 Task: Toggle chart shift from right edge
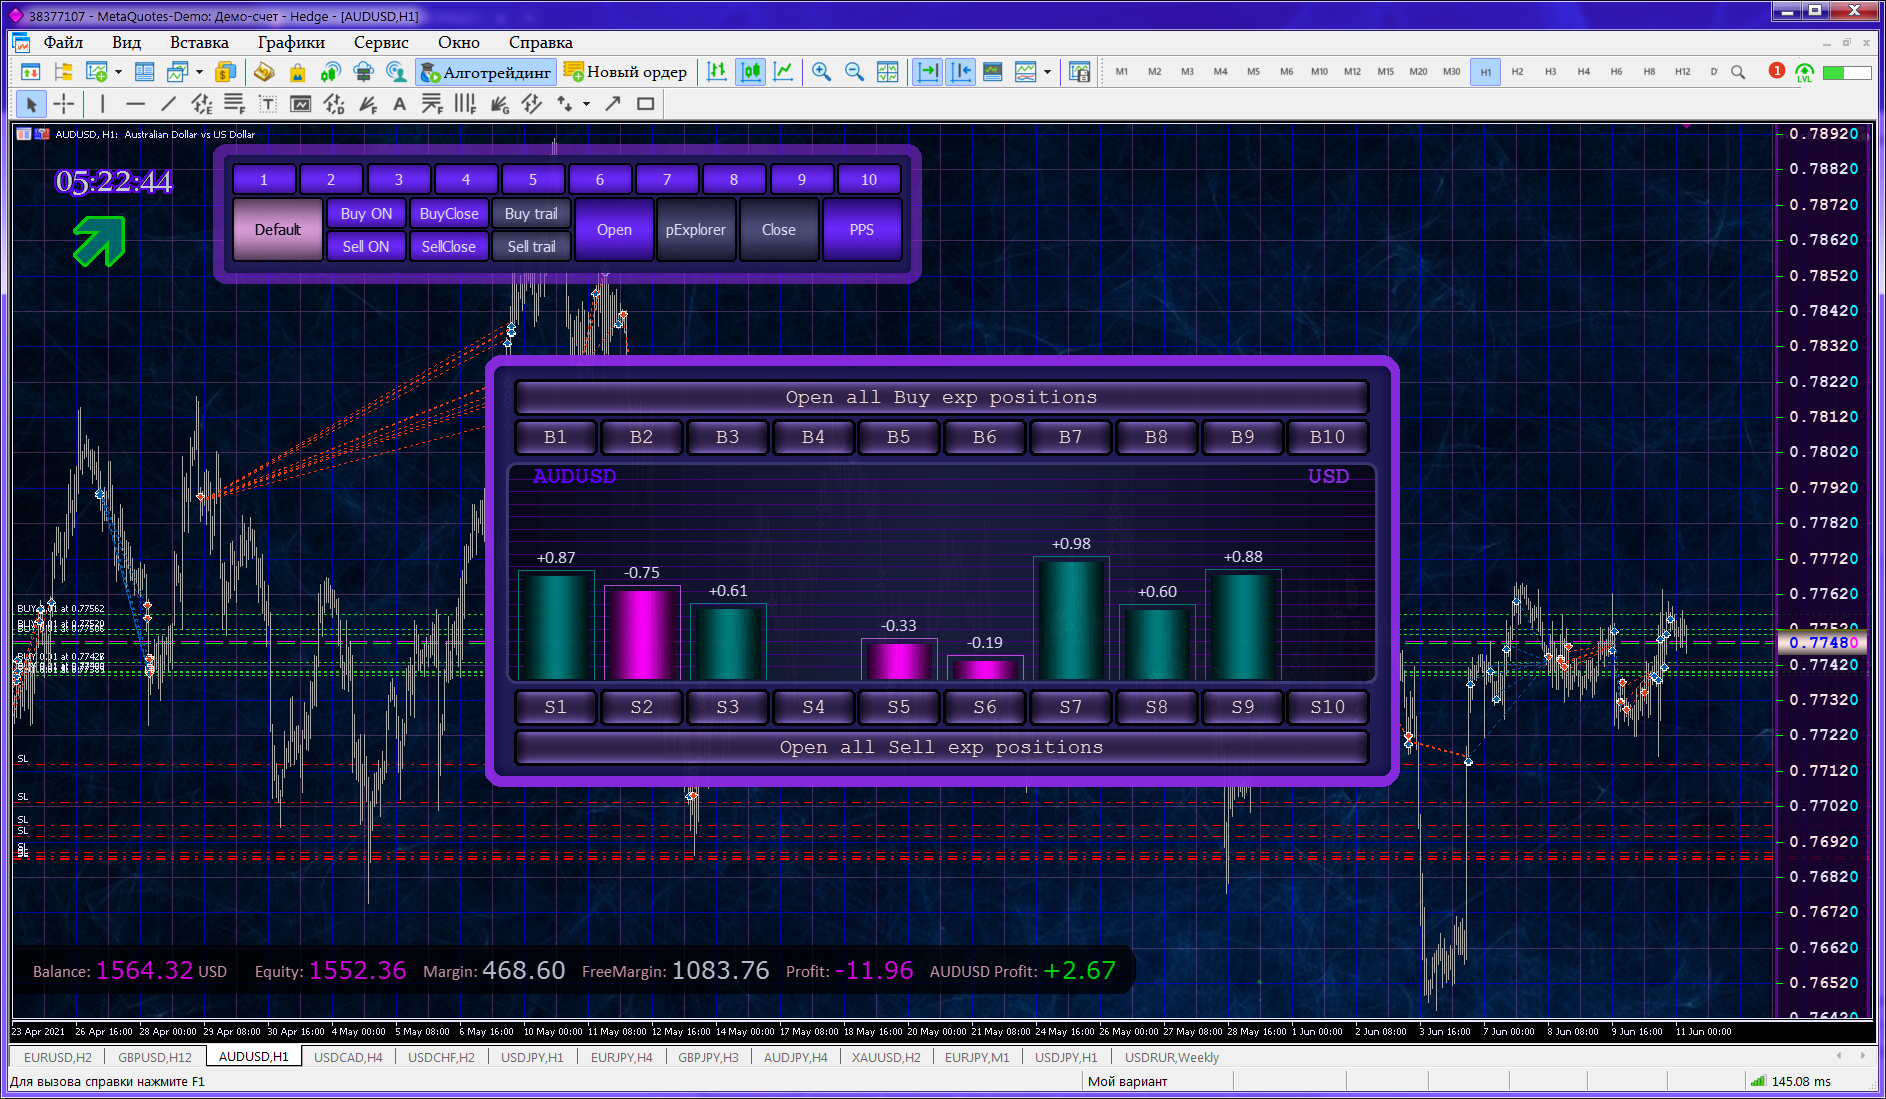960,72
